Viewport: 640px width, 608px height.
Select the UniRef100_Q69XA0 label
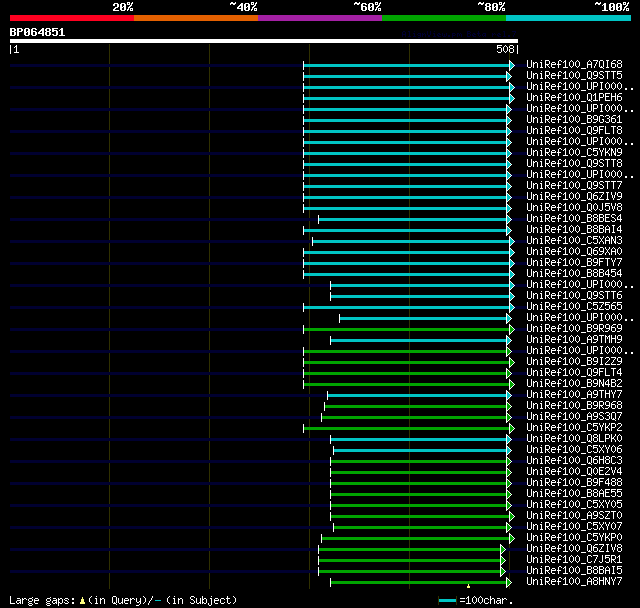[x=574, y=252]
